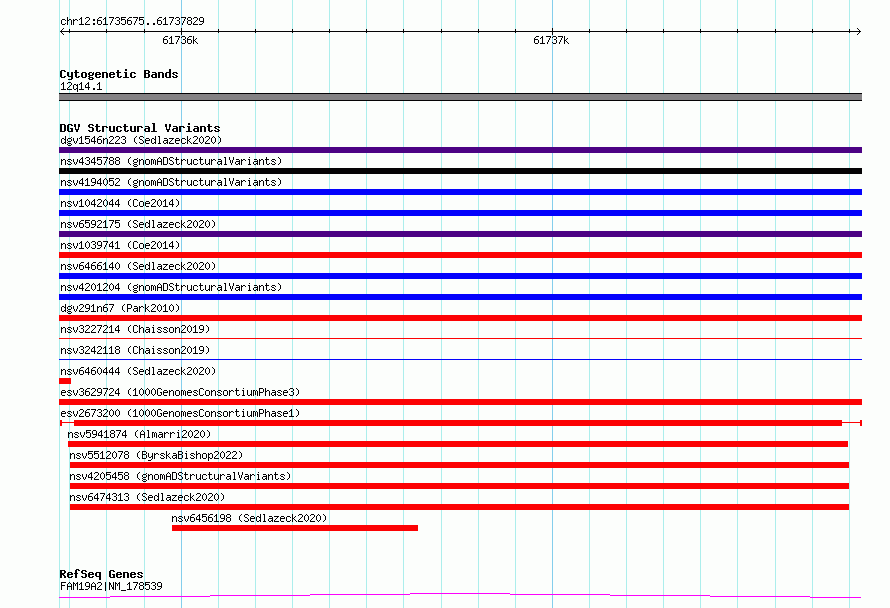Screen dimensions: 890x608
Task: Open gene FAM19A2|NM_178539 label
Action: [x=111, y=586]
